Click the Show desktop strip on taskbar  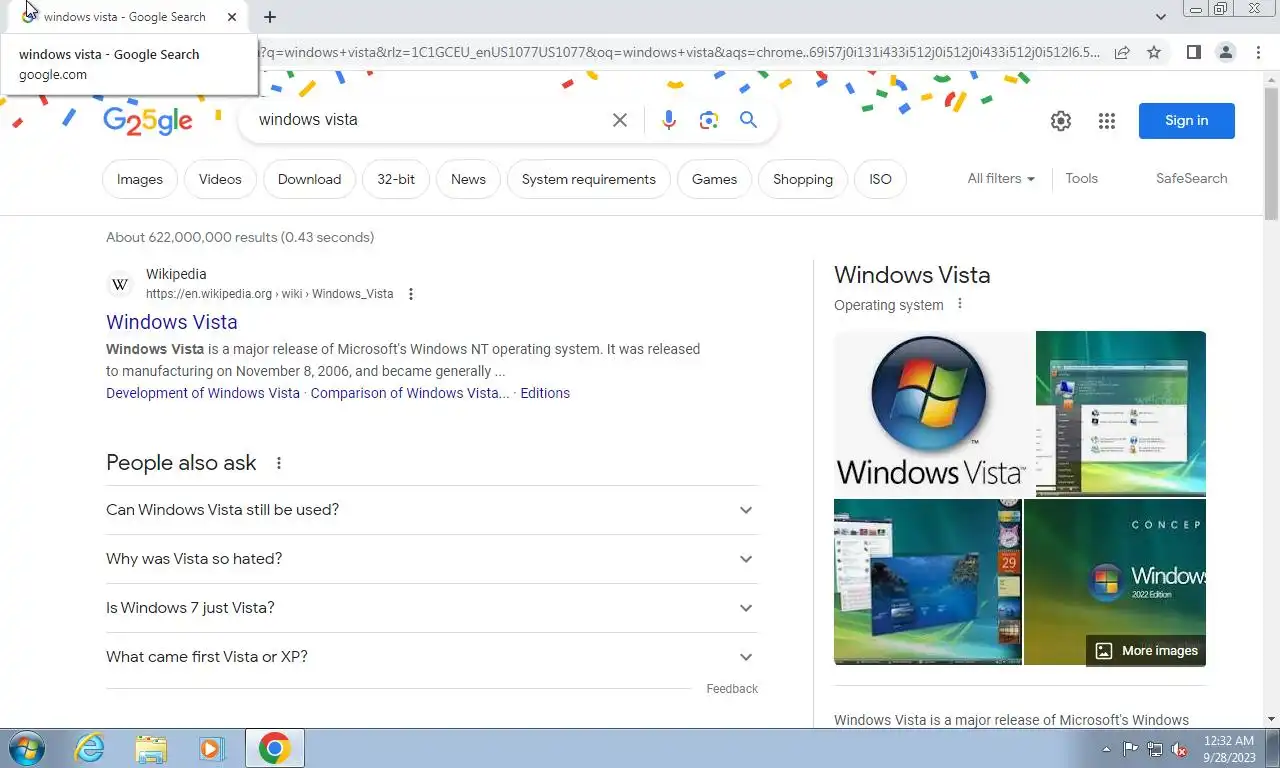(x=1273, y=748)
